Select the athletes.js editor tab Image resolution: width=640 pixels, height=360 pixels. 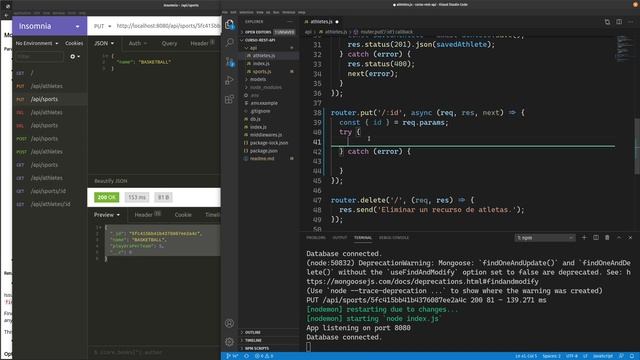point(322,22)
